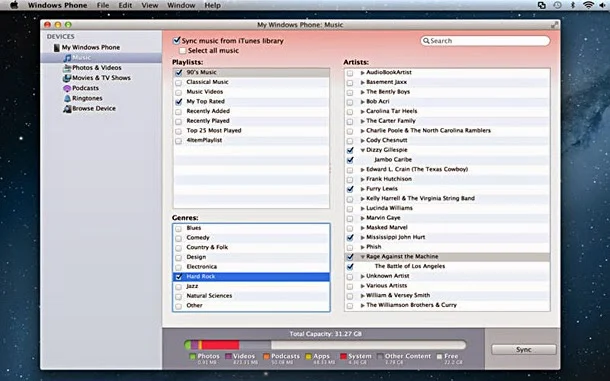
Task: Expand Mississippi John Hurt artist
Action: (x=363, y=237)
